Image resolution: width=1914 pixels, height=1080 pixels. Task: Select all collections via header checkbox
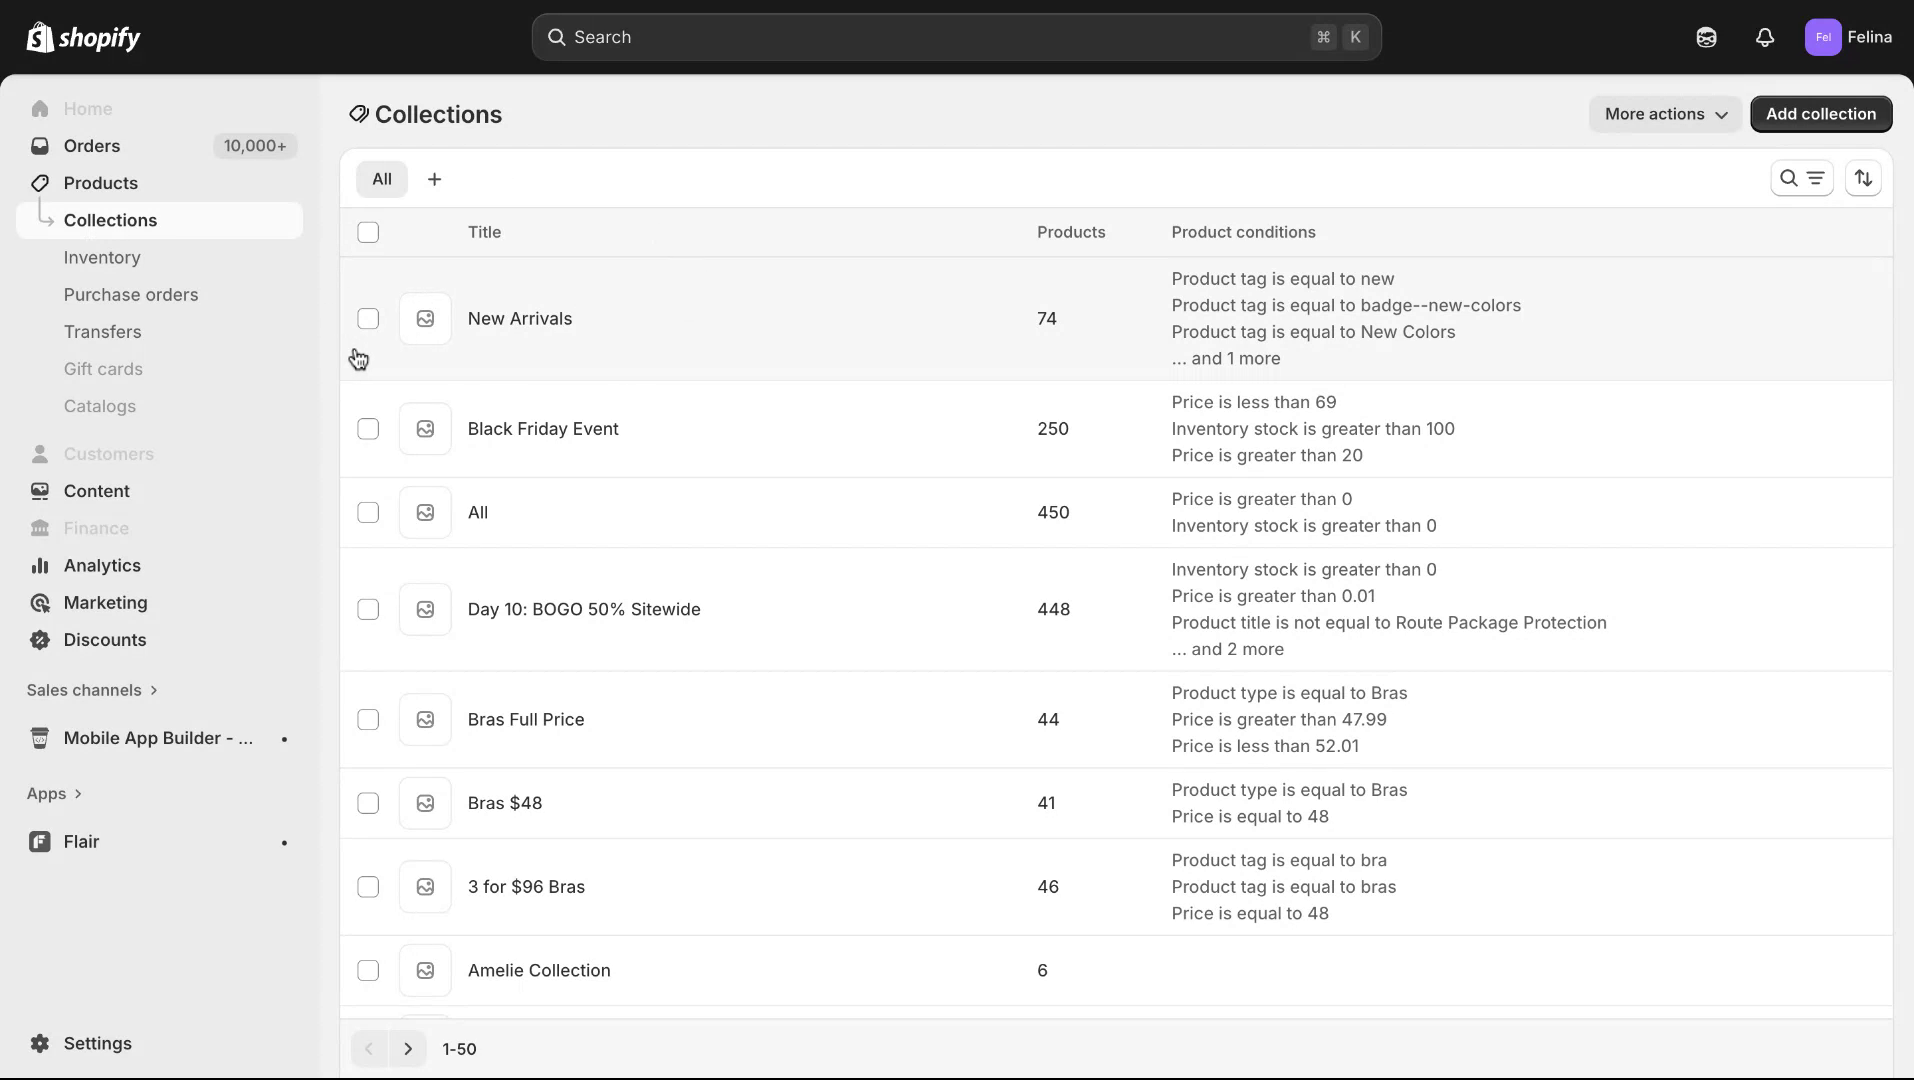367,232
